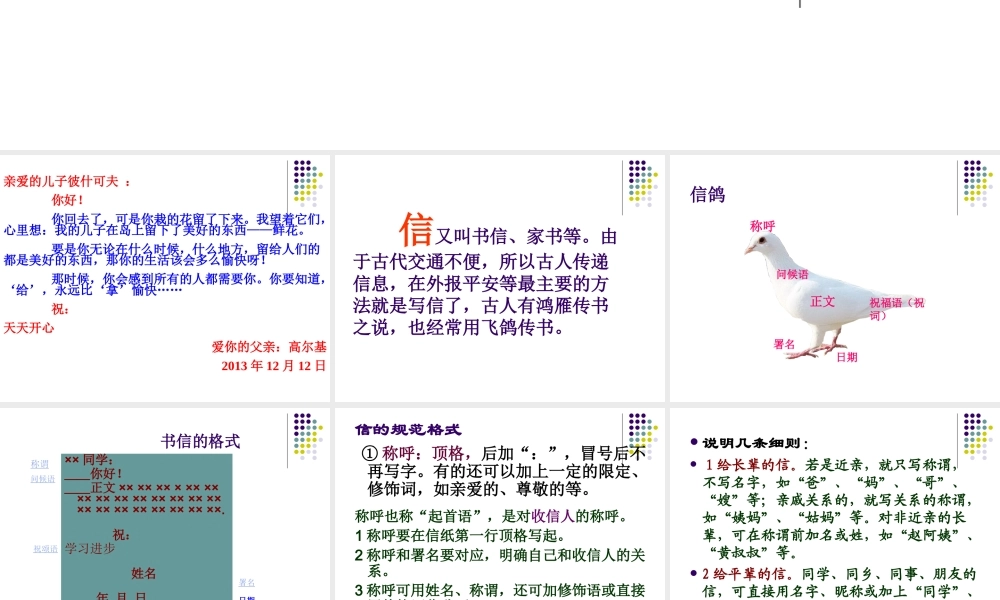Open the 问候语 blue link
Viewport: 1000px width, 600px height.
(41, 477)
